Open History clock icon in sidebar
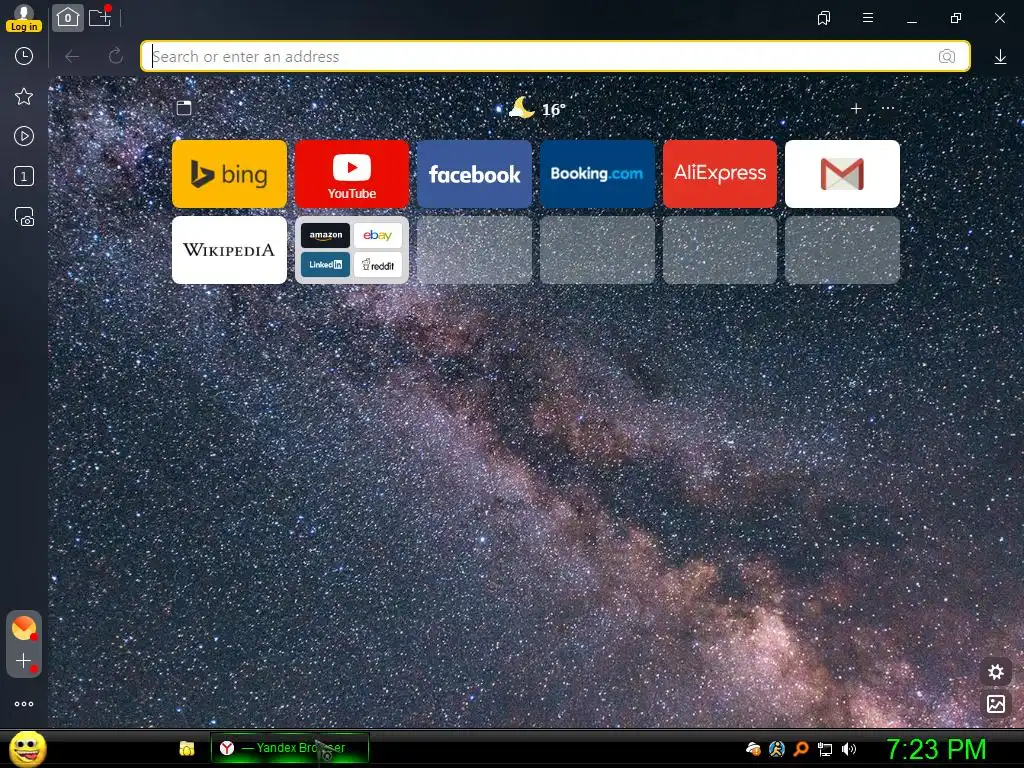Screen dimensions: 1024x768 [24, 56]
